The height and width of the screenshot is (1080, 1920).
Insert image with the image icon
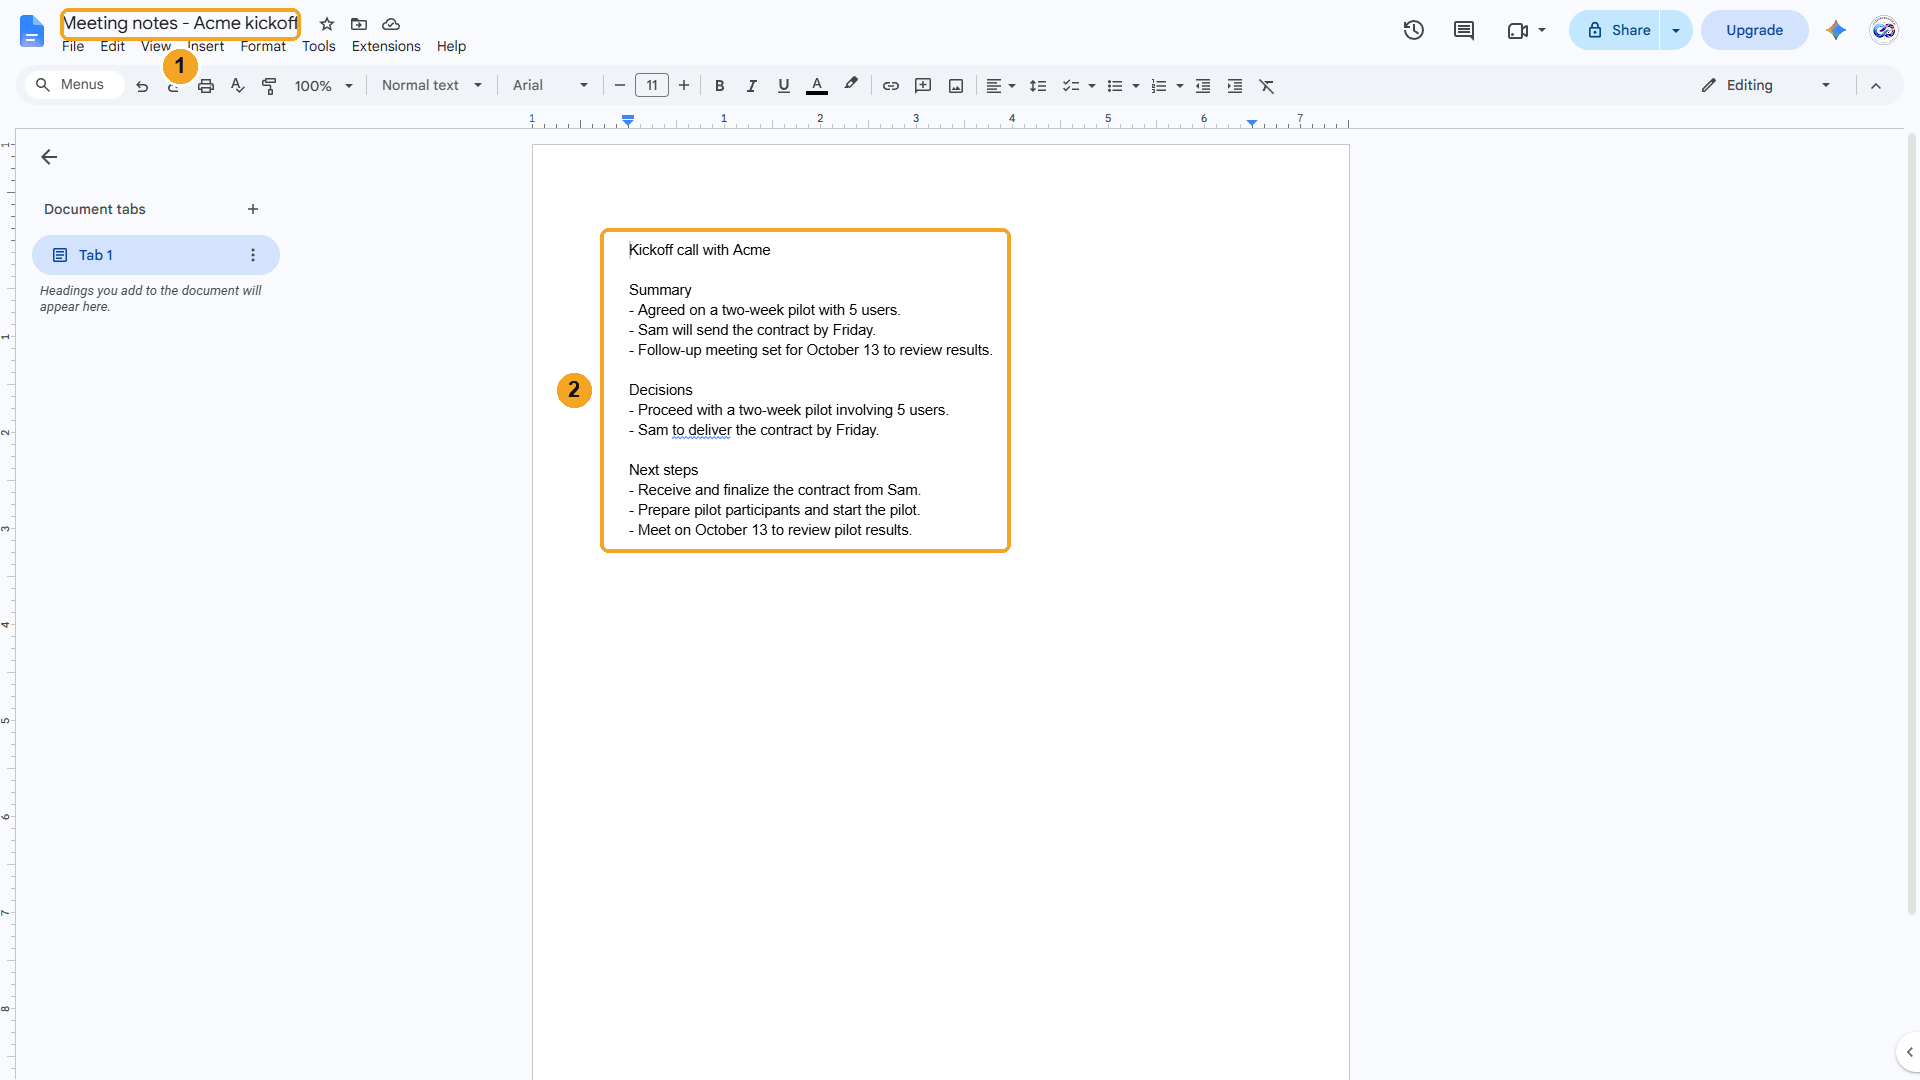click(956, 86)
